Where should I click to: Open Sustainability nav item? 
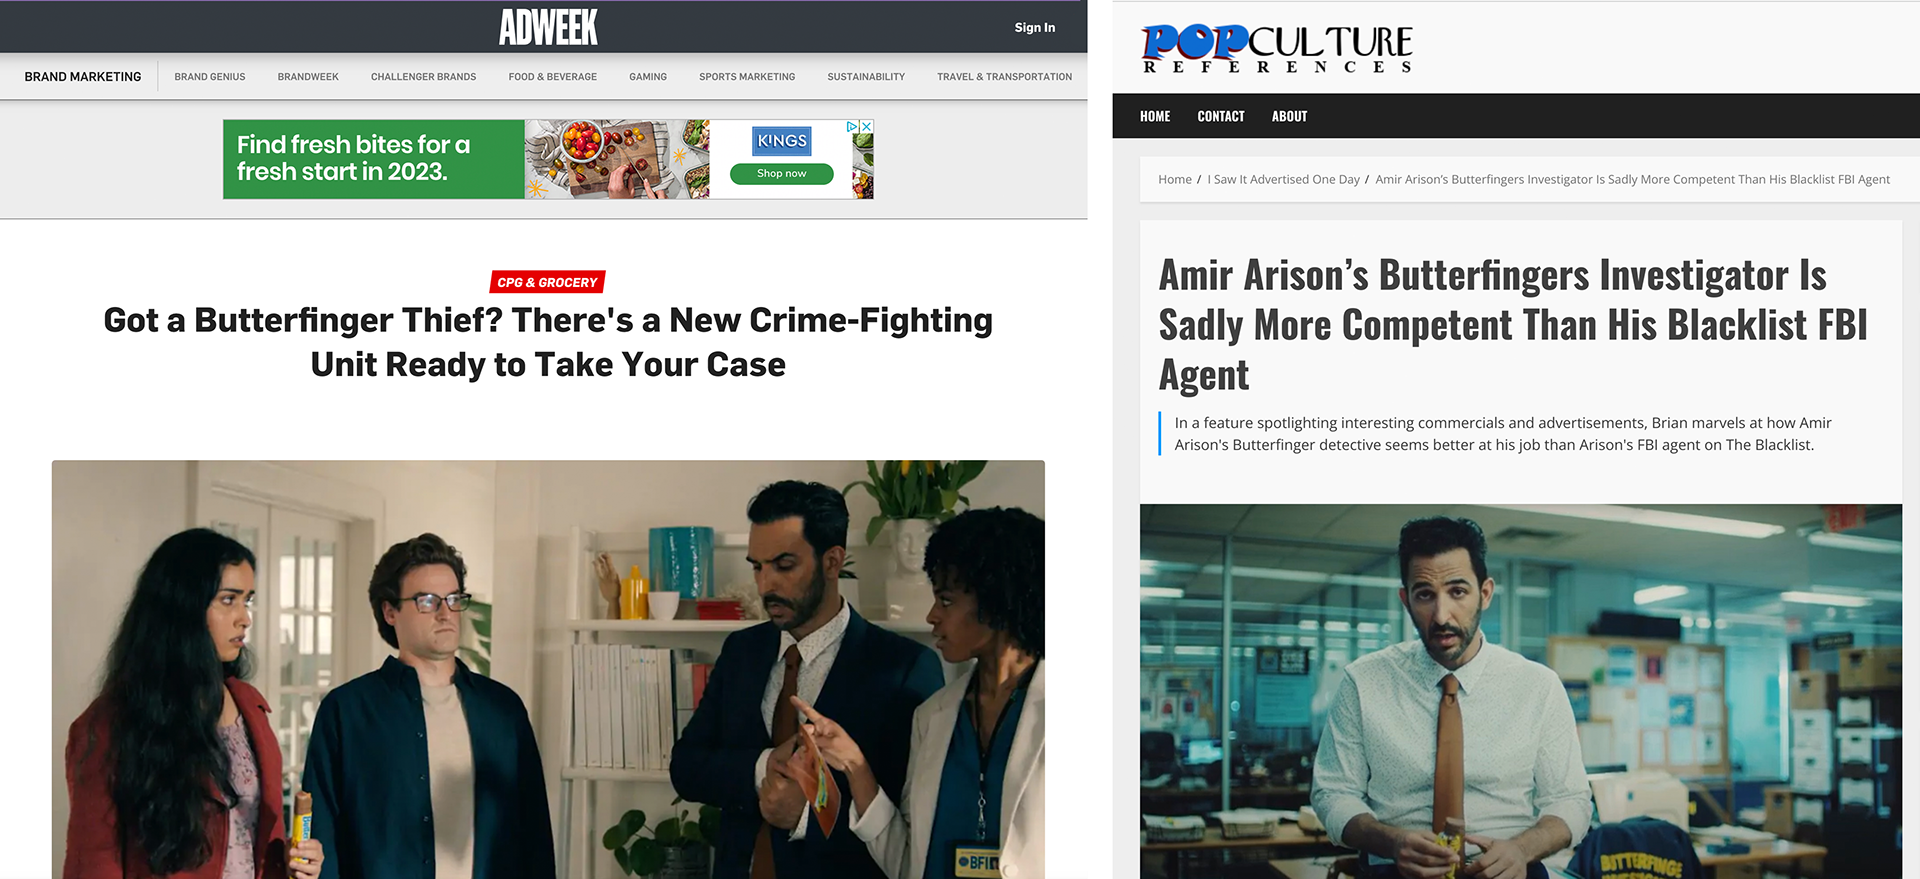(x=866, y=77)
